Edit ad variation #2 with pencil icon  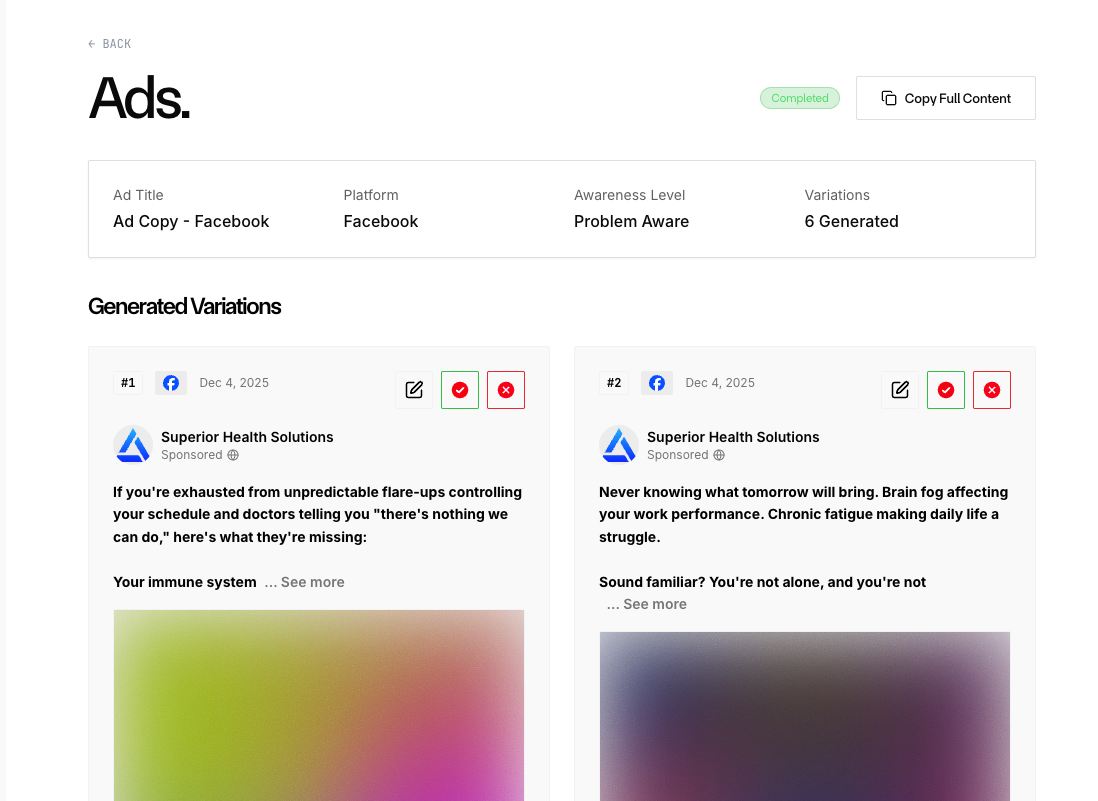tap(900, 390)
